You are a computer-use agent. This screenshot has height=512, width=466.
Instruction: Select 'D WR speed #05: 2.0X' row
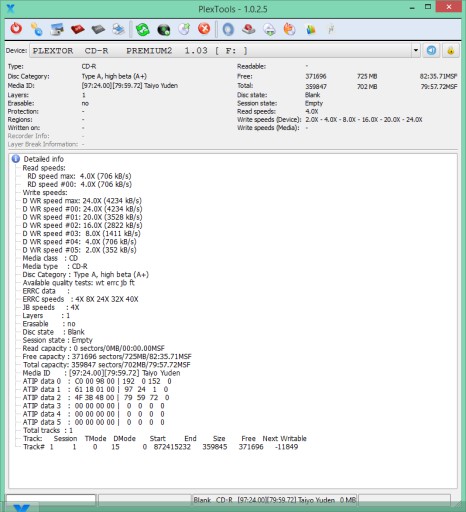coord(79,250)
